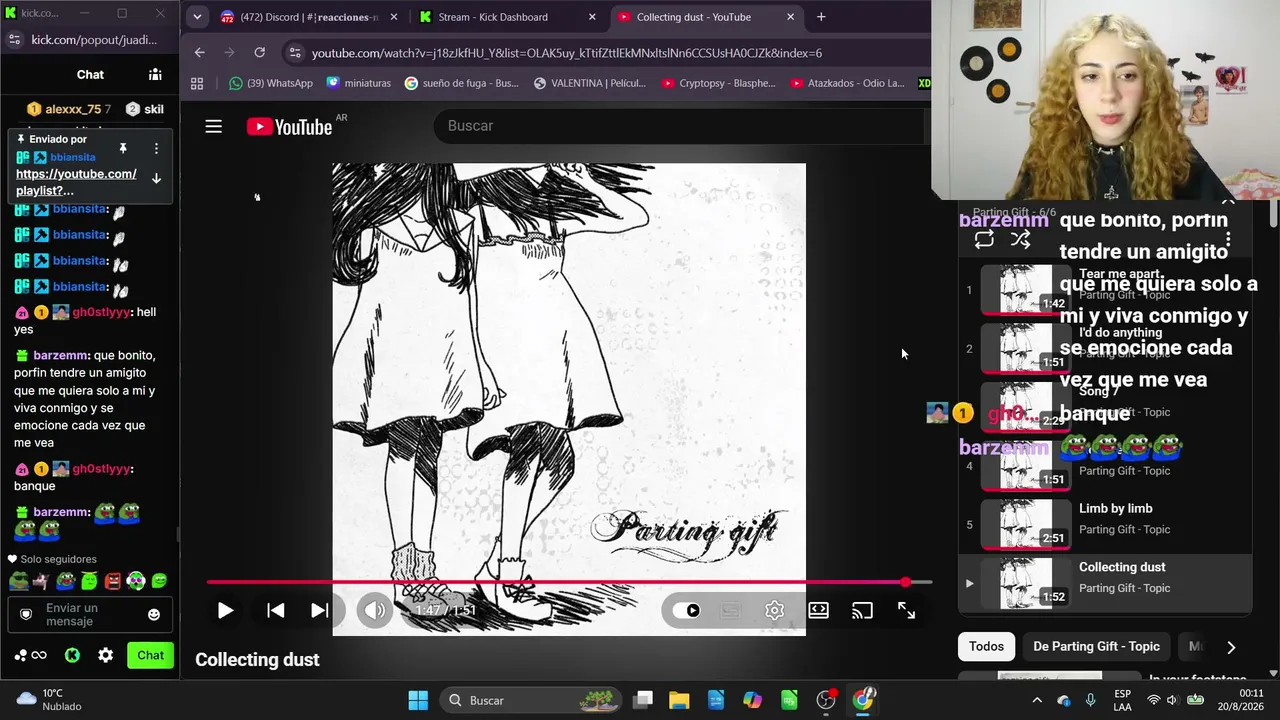Expand the pinned message down arrow
This screenshot has width=1280, height=720.
point(156,179)
